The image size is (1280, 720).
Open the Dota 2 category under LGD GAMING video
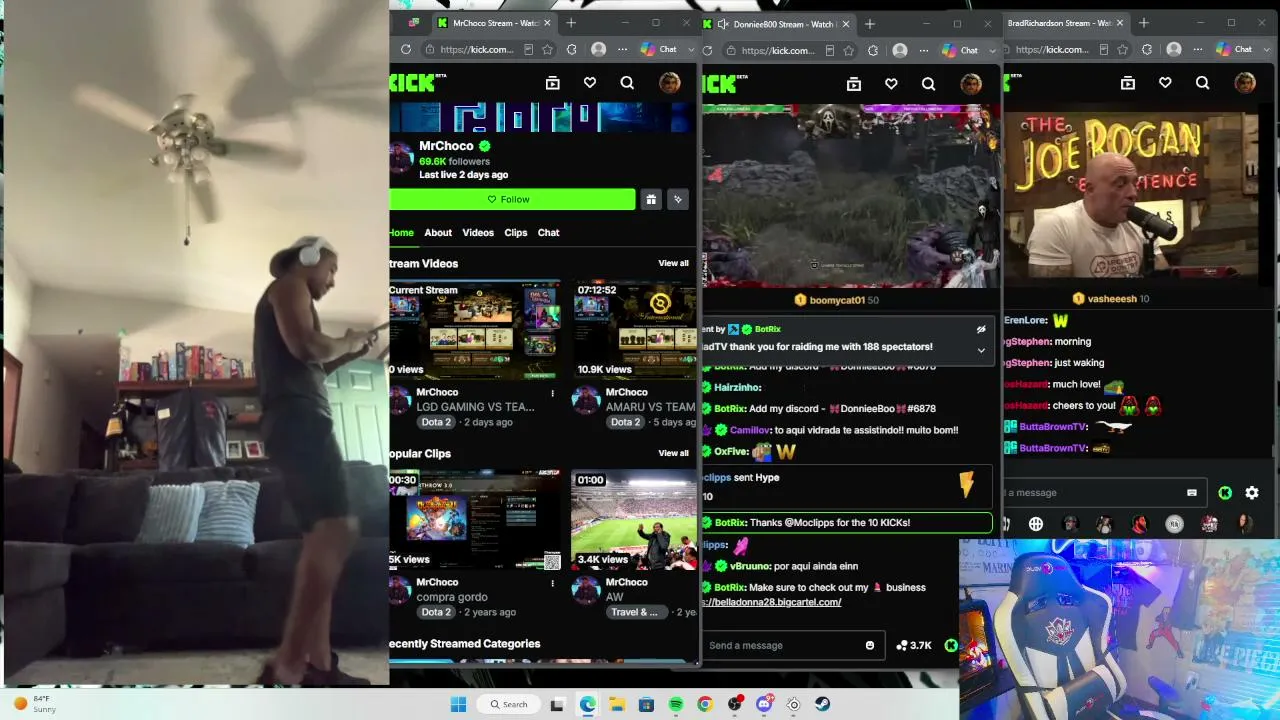pos(436,422)
